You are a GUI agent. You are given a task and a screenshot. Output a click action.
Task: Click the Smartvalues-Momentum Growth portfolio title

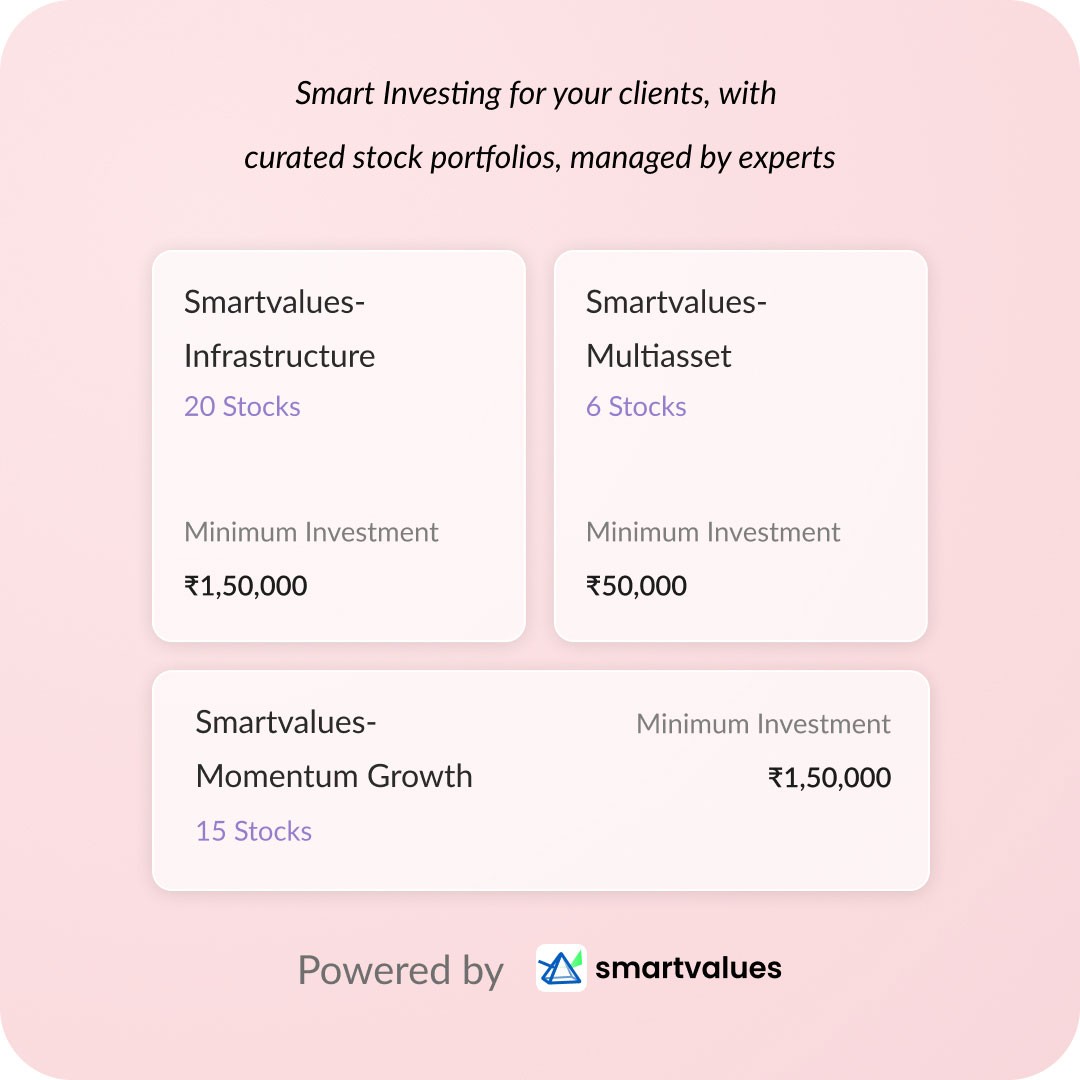pyautogui.click(x=334, y=749)
